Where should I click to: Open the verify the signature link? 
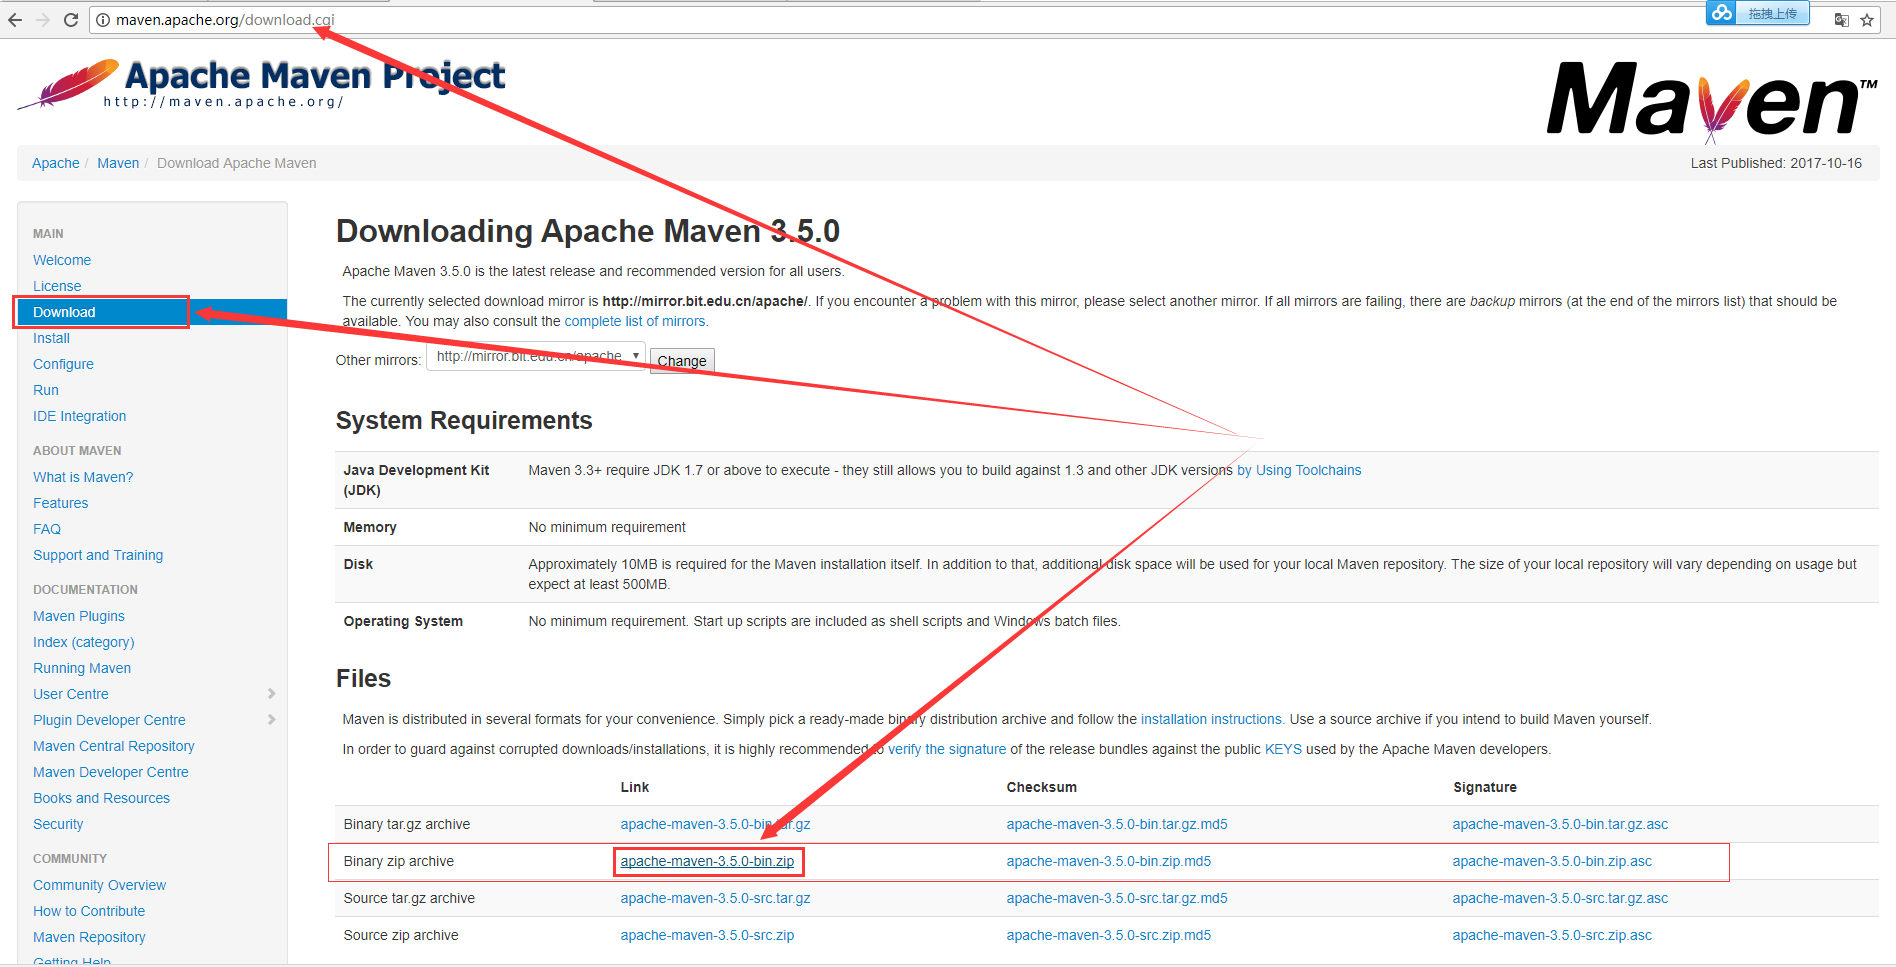pos(947,749)
